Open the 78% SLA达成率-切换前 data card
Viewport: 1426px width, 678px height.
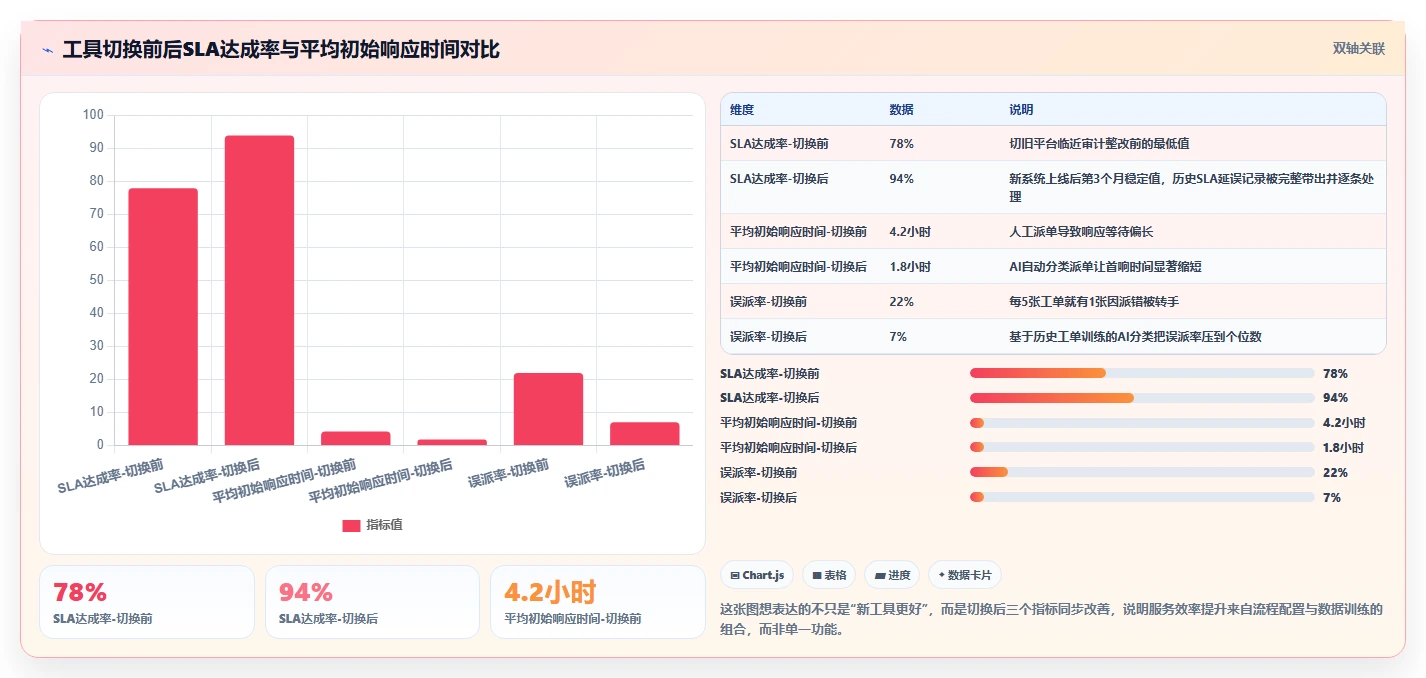click(147, 602)
